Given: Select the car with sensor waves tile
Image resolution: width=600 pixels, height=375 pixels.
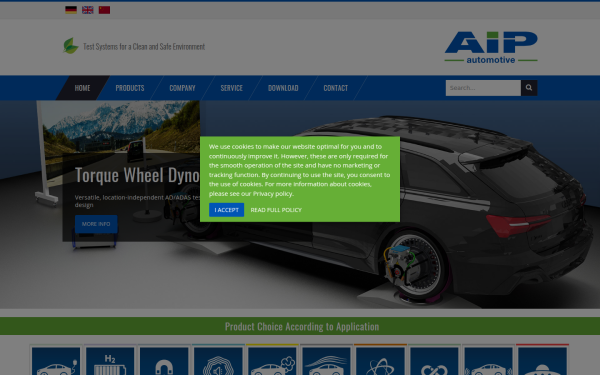Looking at the screenshot, I should tap(488, 361).
